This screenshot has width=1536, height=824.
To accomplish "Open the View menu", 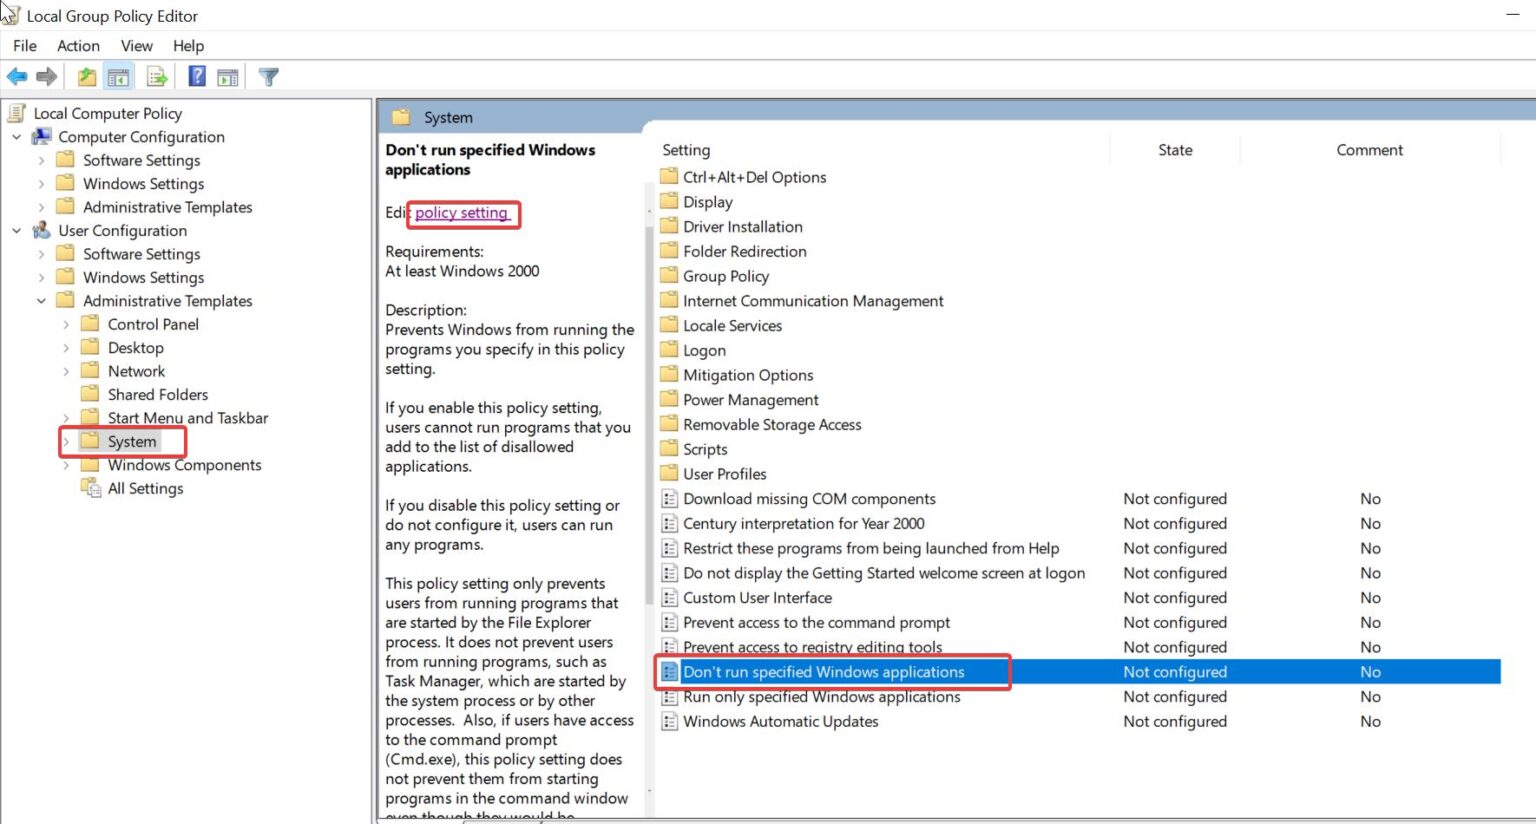I will click(x=137, y=45).
